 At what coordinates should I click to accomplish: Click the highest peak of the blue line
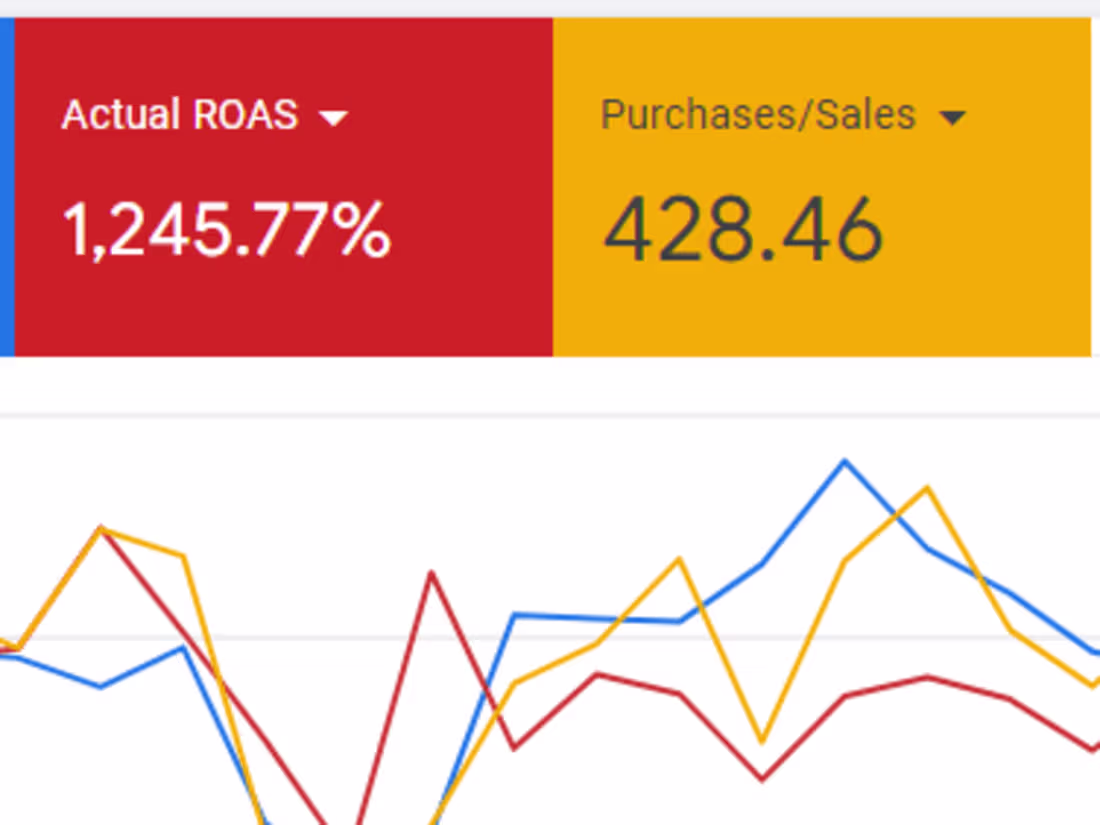(x=845, y=460)
